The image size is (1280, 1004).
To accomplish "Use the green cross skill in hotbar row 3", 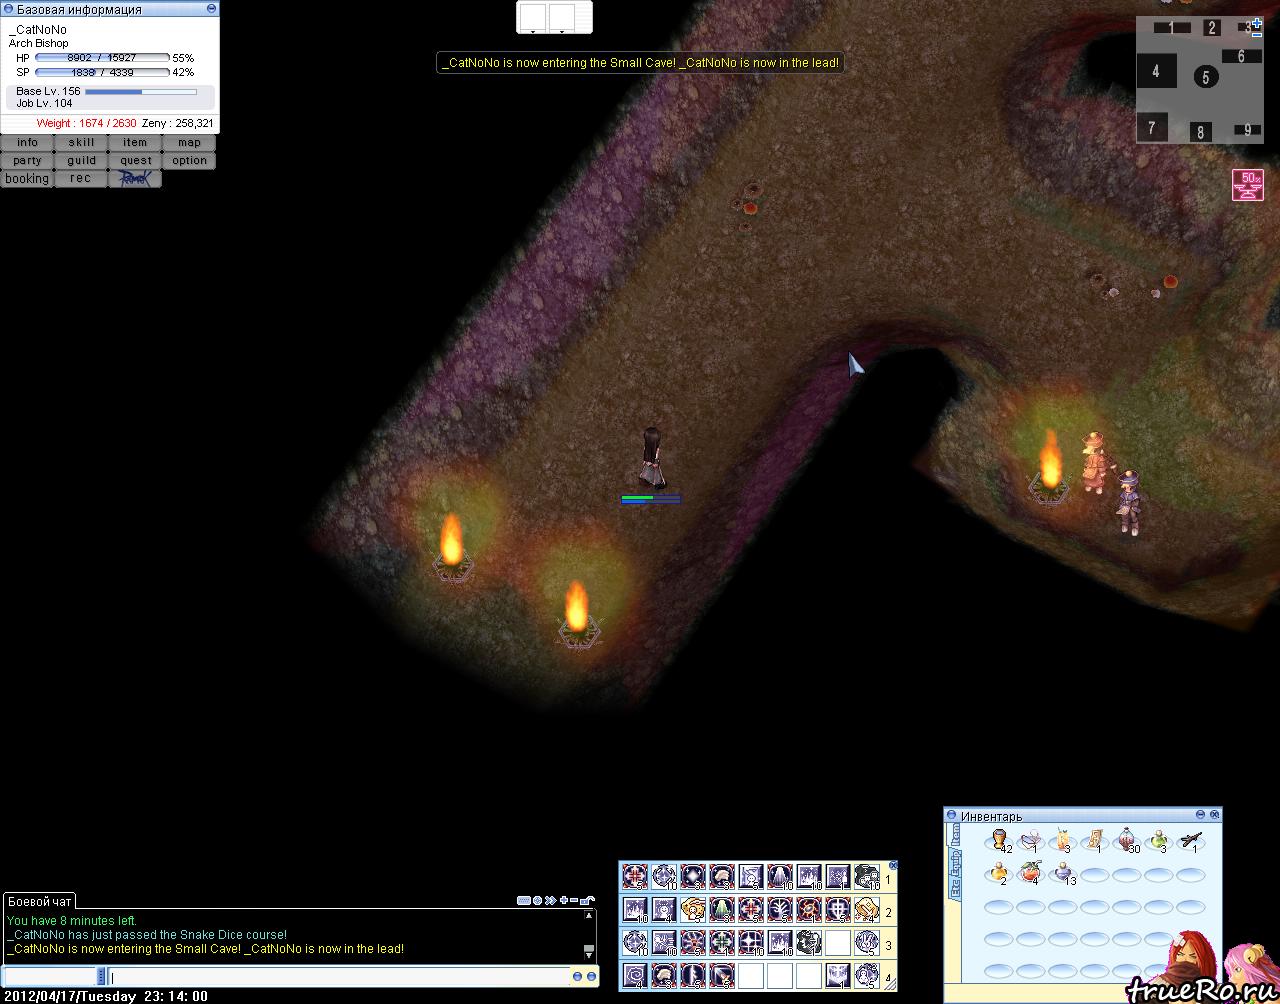I will point(722,943).
